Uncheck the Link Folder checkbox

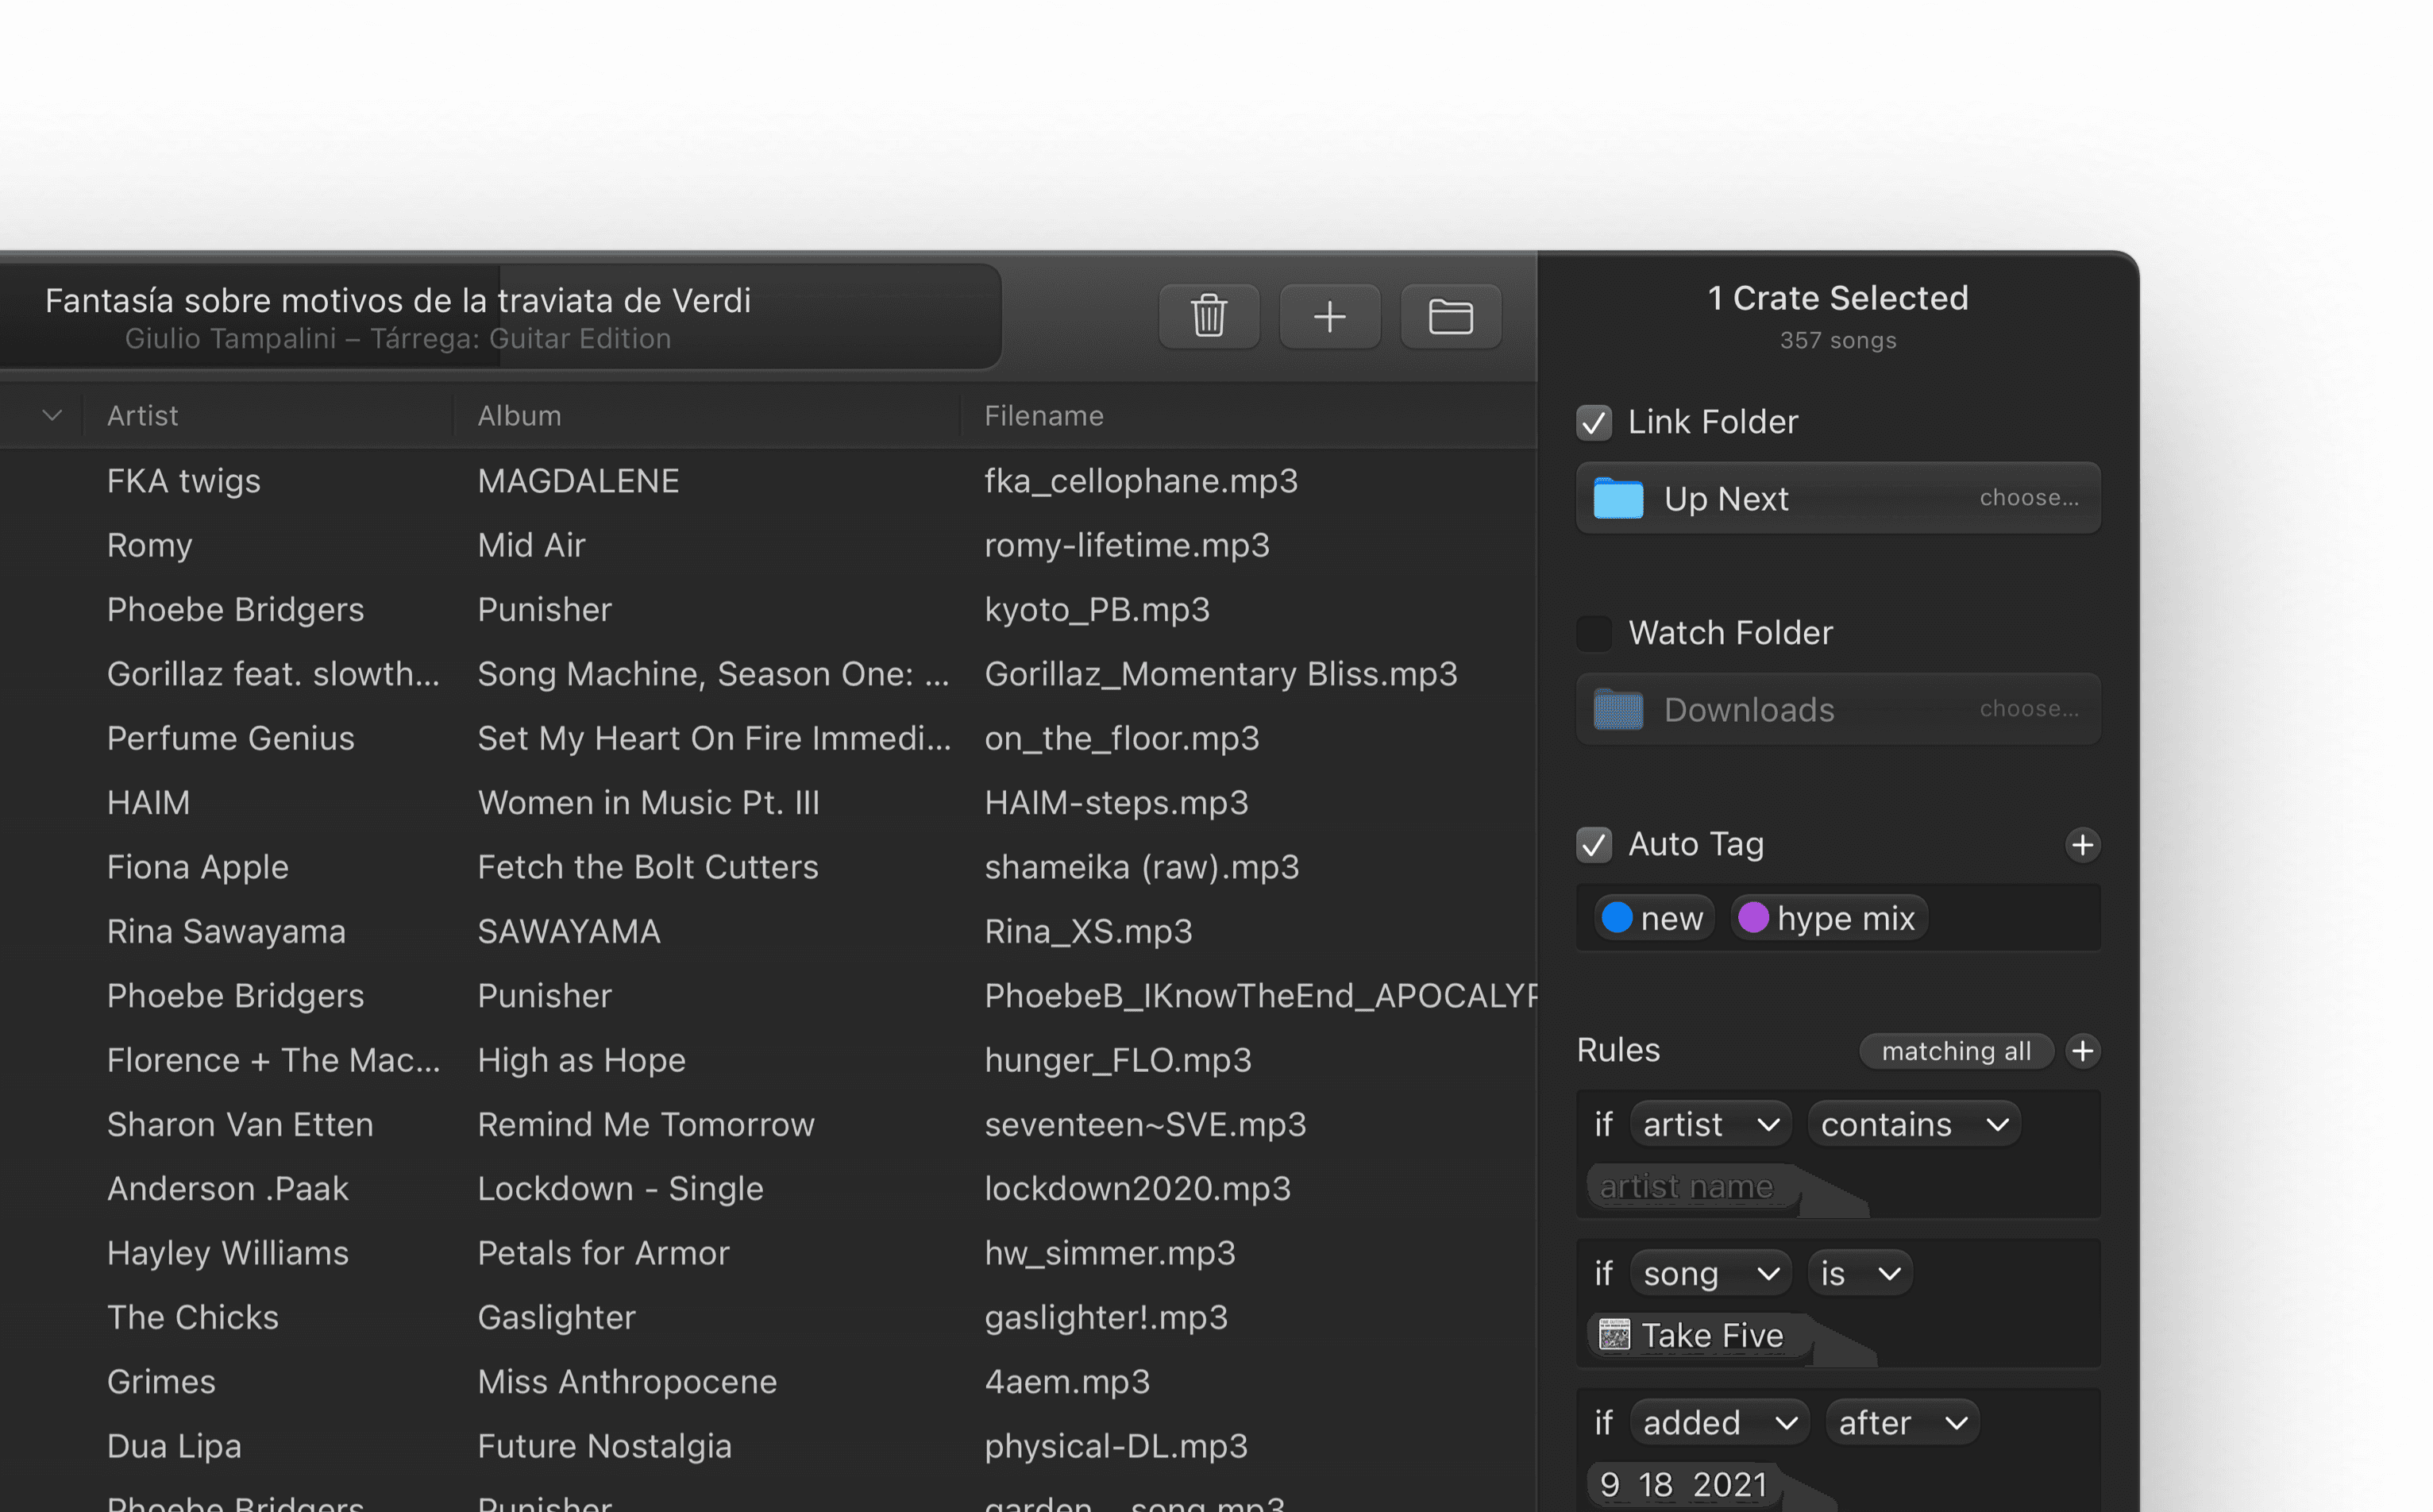[1593, 422]
